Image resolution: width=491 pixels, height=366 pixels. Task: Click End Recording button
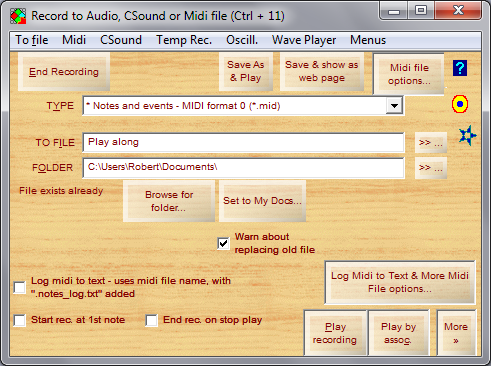[64, 72]
